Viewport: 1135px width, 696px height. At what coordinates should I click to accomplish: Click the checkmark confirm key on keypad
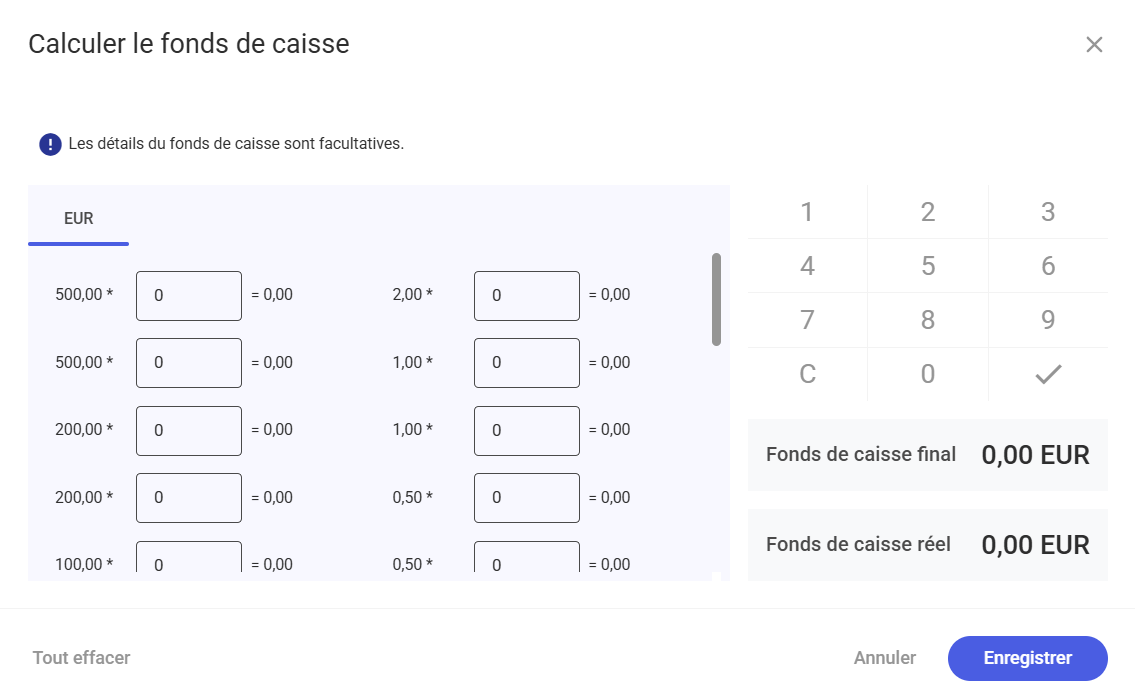click(x=1048, y=374)
